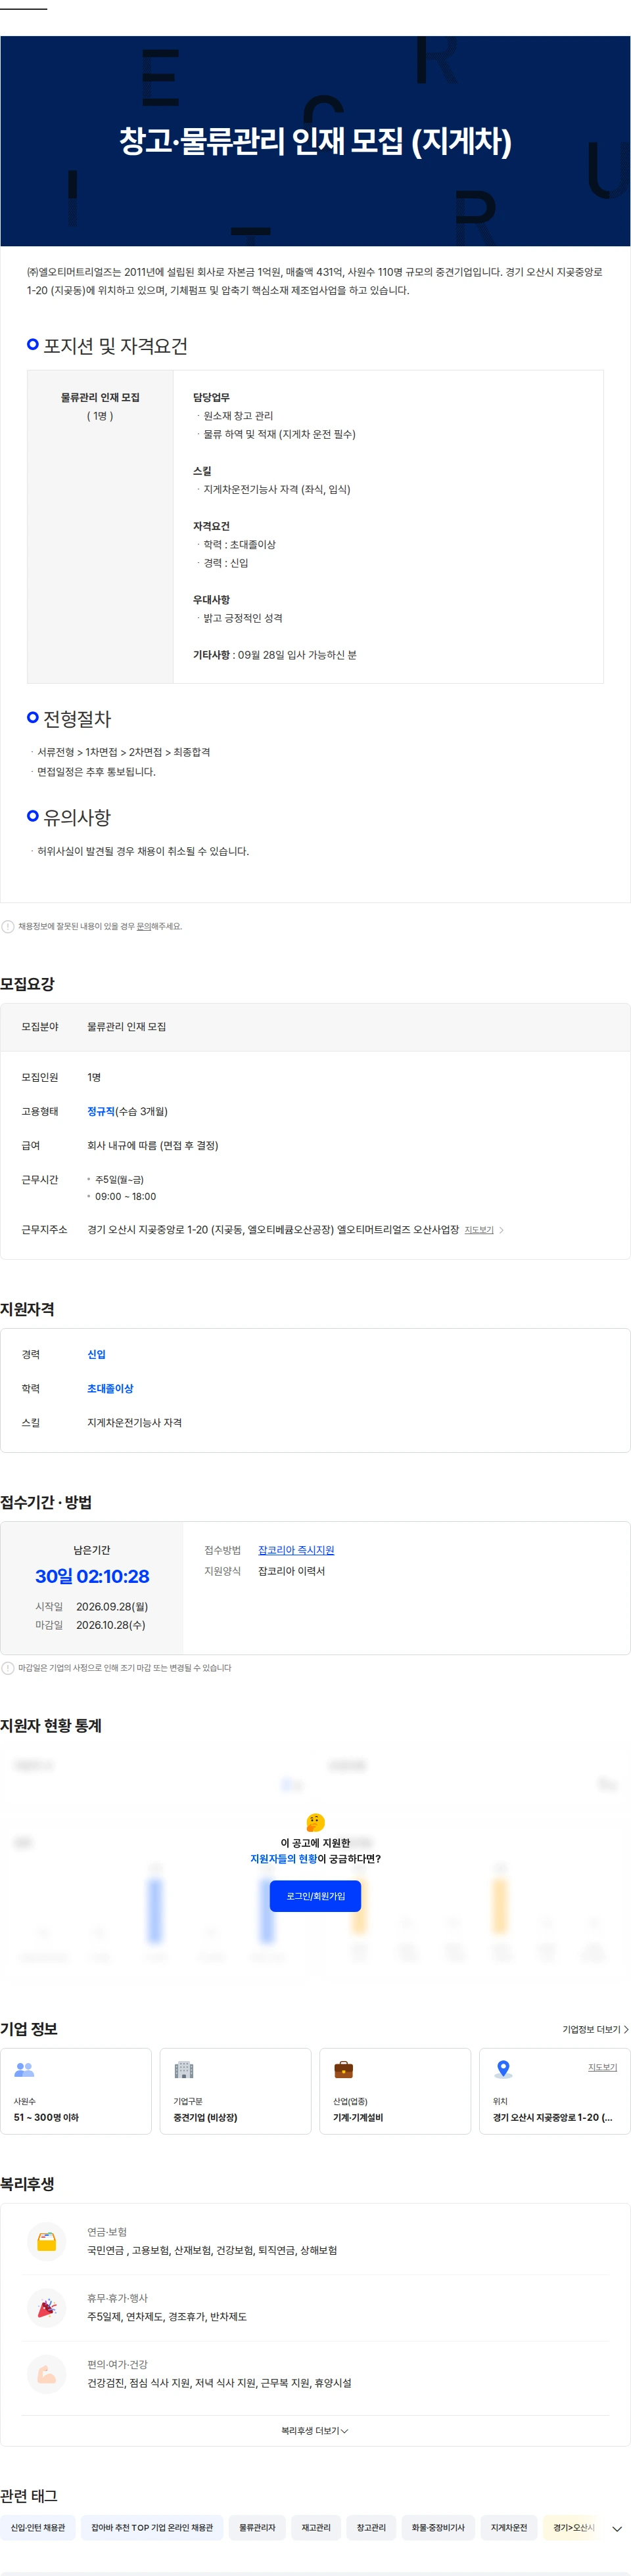631x2576 pixels.
Task: Click the chevron after 근무지주소 지도보기
Action: [501, 1230]
